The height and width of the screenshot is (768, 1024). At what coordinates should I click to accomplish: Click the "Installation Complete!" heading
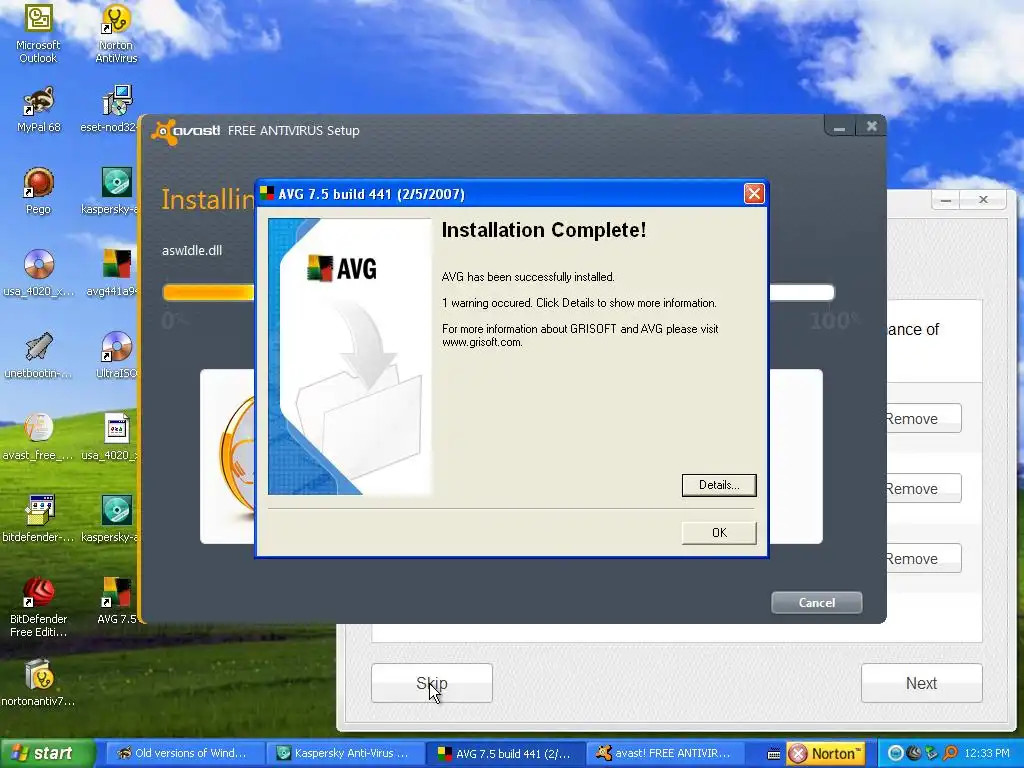click(544, 230)
